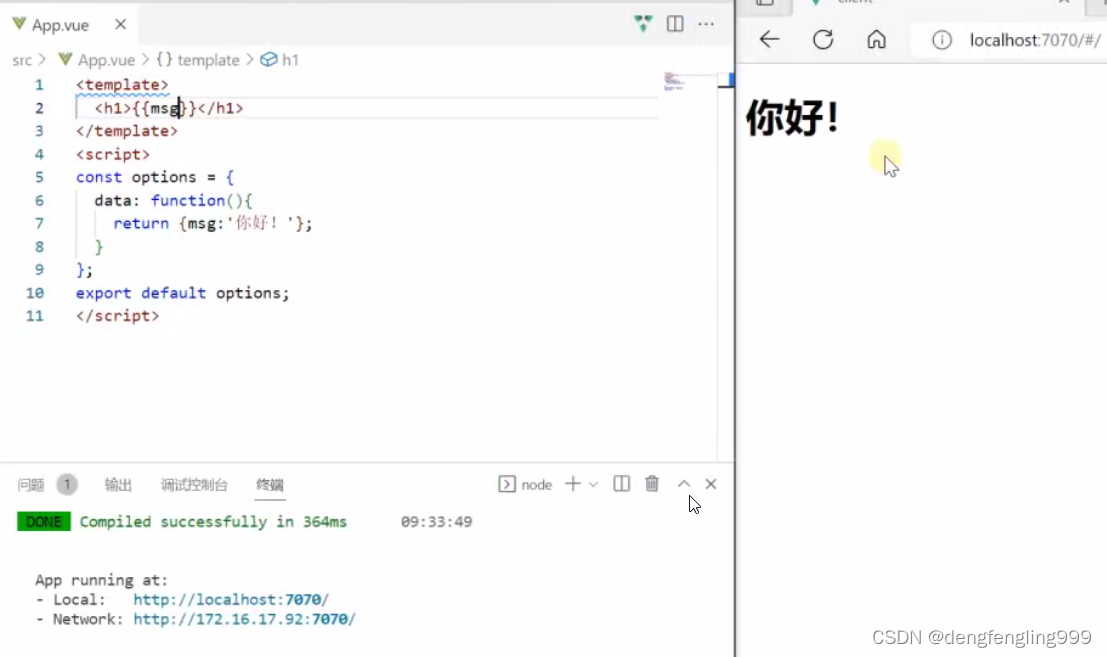This screenshot has height=657, width=1107.
Task: Open the 输出 output panel tab
Action: click(x=118, y=485)
